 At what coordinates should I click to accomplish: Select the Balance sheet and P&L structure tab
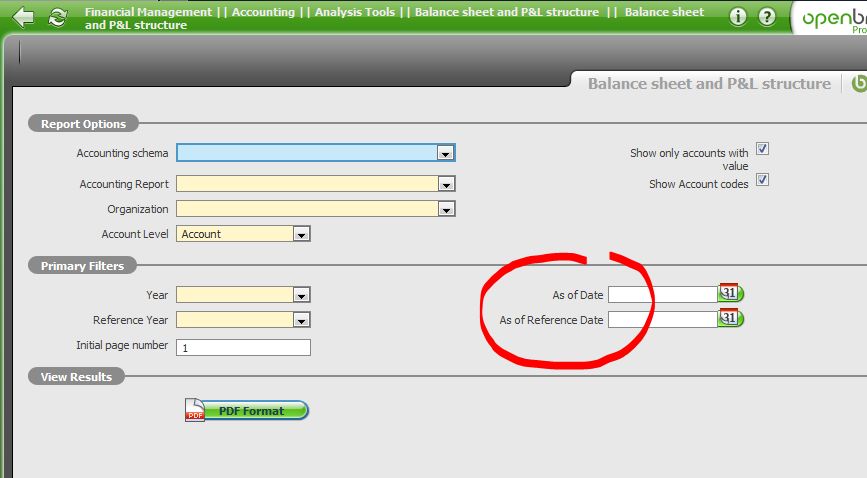click(709, 84)
